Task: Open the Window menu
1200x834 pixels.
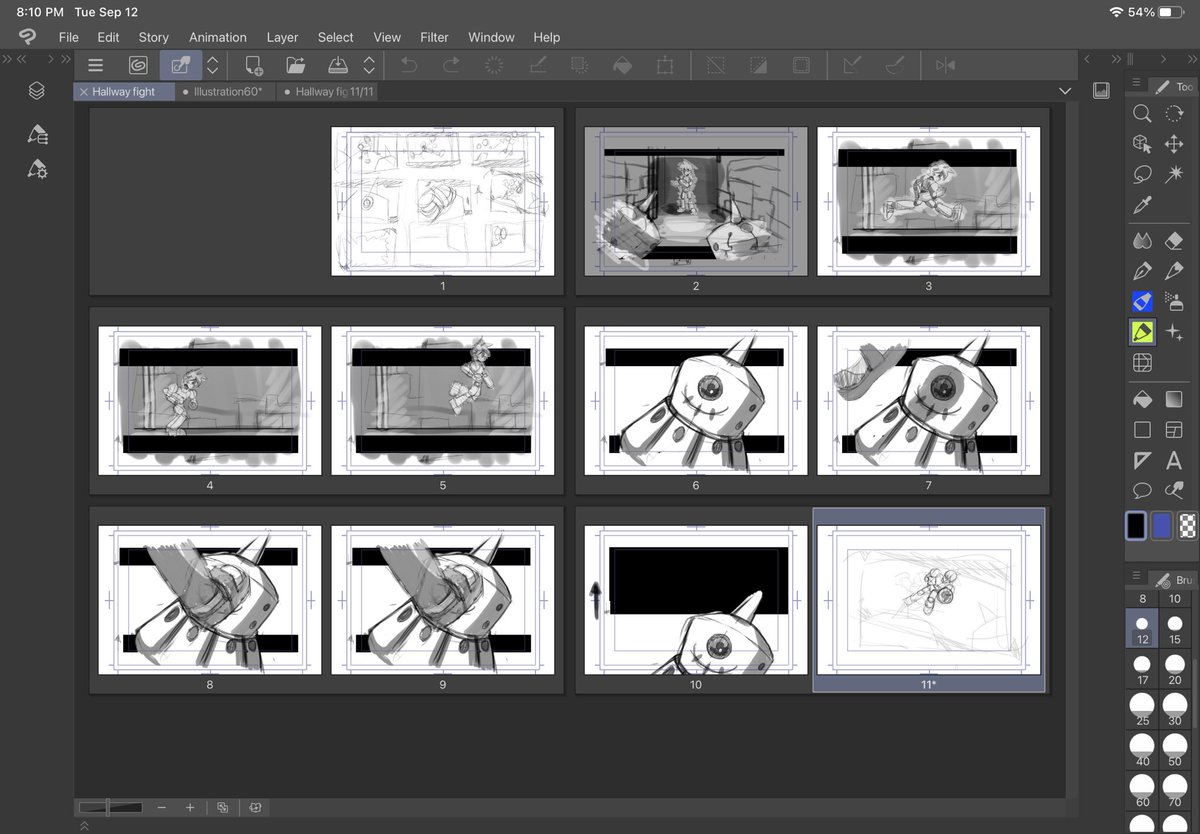Action: [x=491, y=37]
